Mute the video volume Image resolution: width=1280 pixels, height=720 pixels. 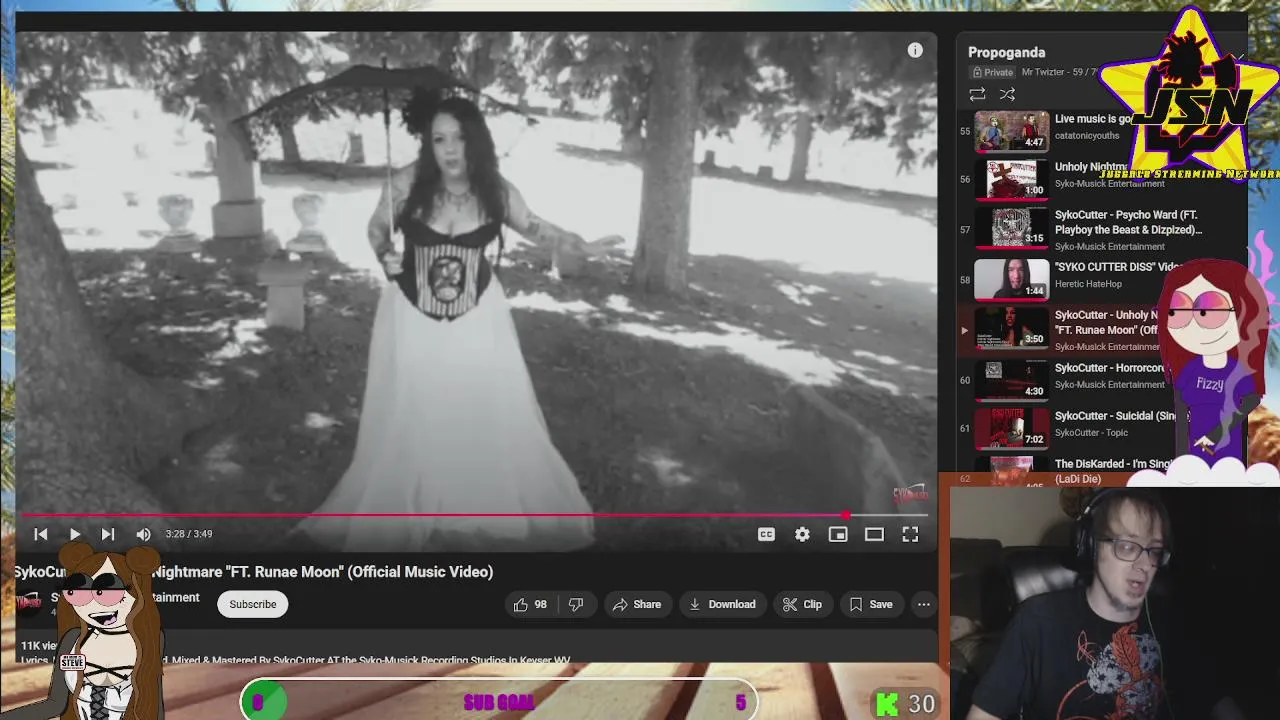coord(144,534)
